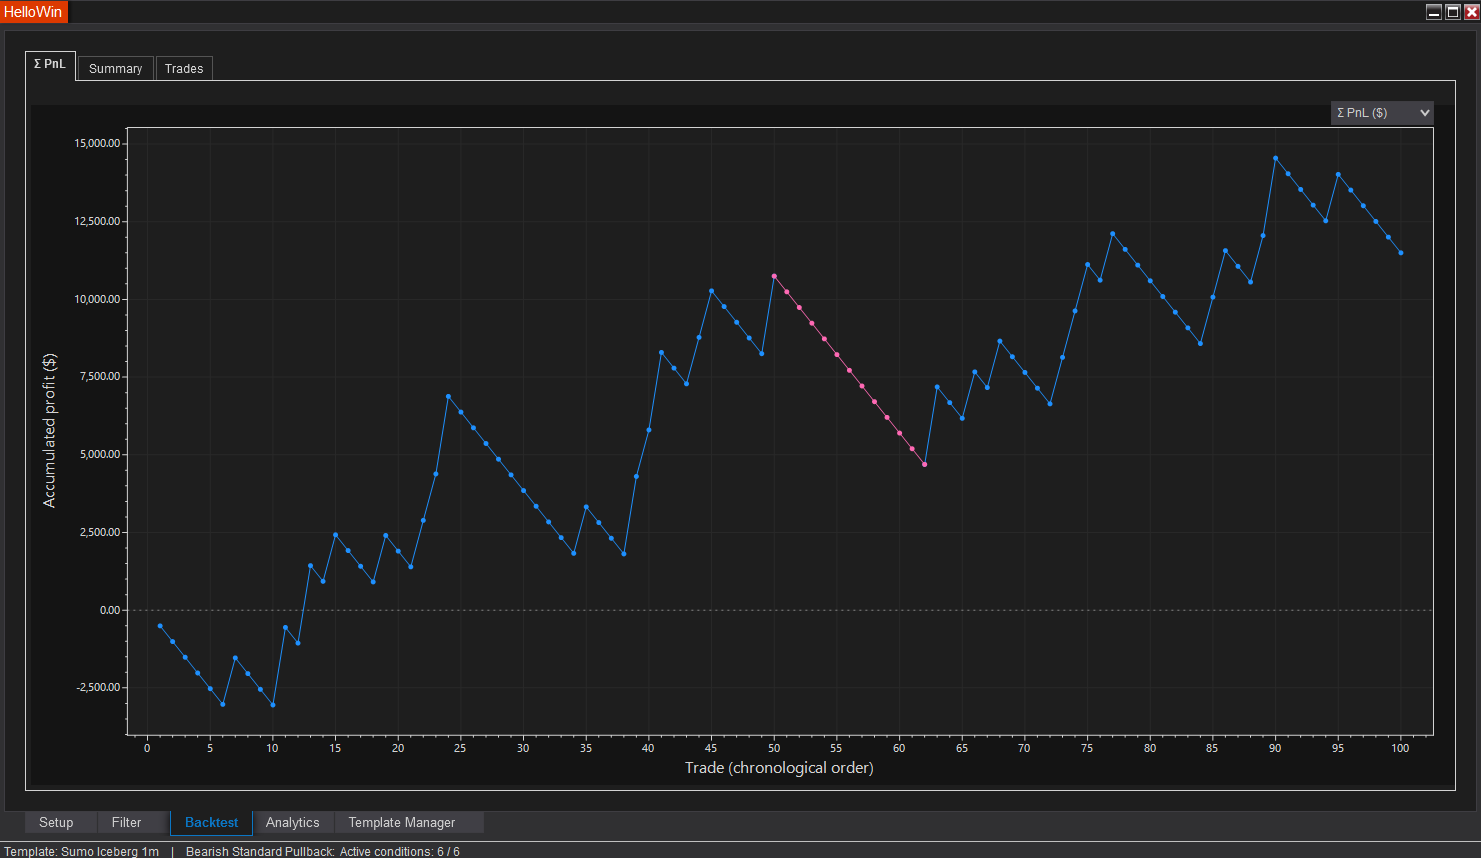The image size is (1481, 858).
Task: Click the x-axis label 100
Action: point(1400,748)
